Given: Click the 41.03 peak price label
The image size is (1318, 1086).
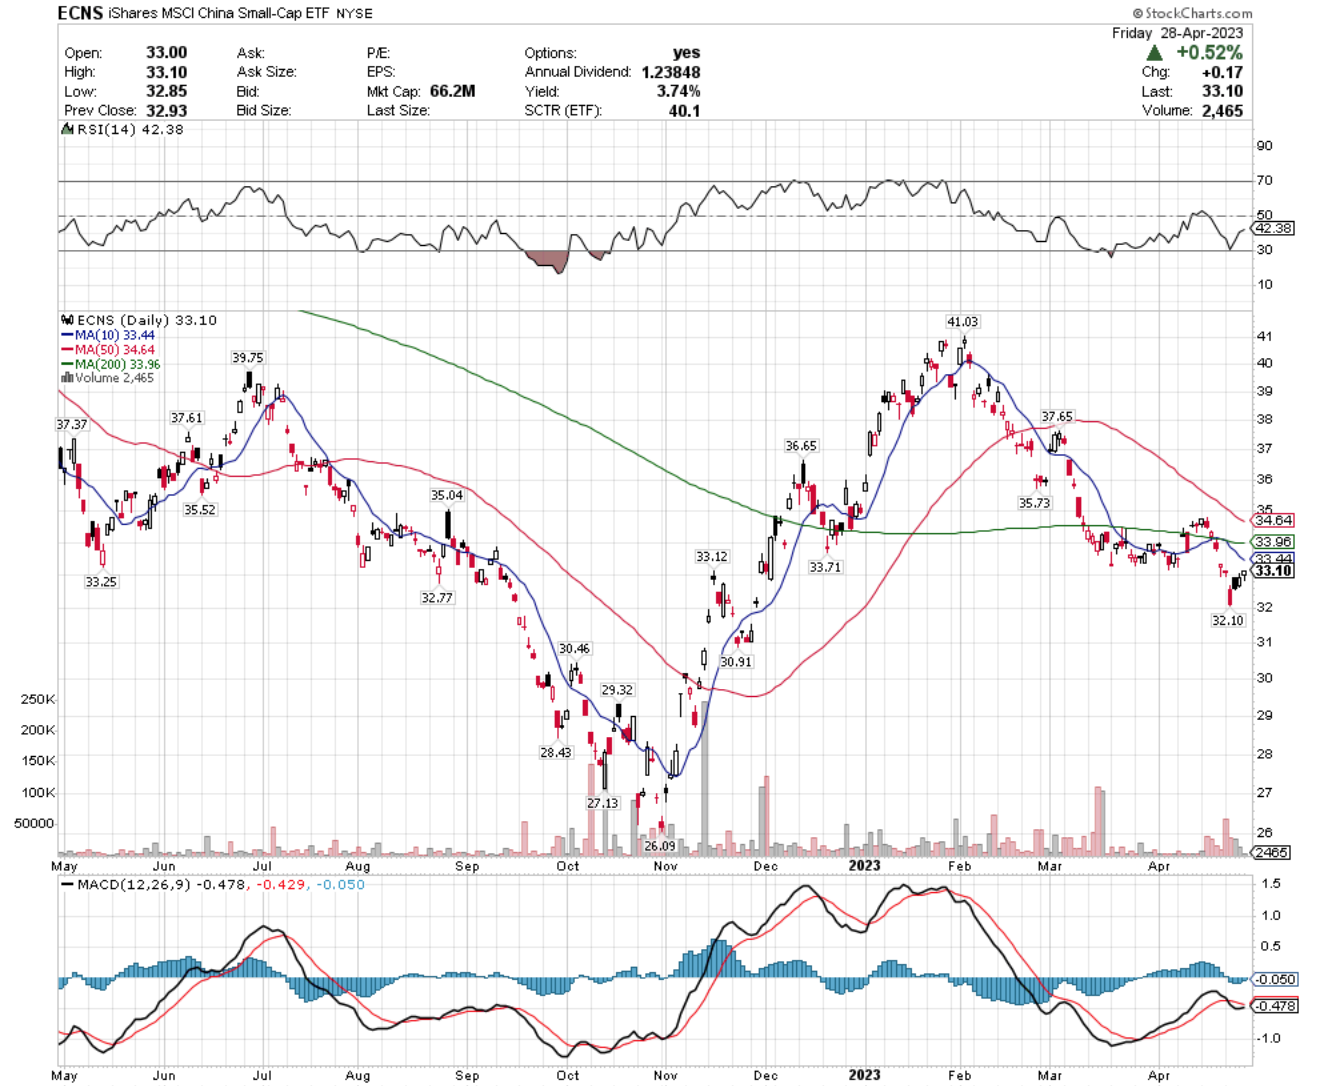Looking at the screenshot, I should click(962, 322).
